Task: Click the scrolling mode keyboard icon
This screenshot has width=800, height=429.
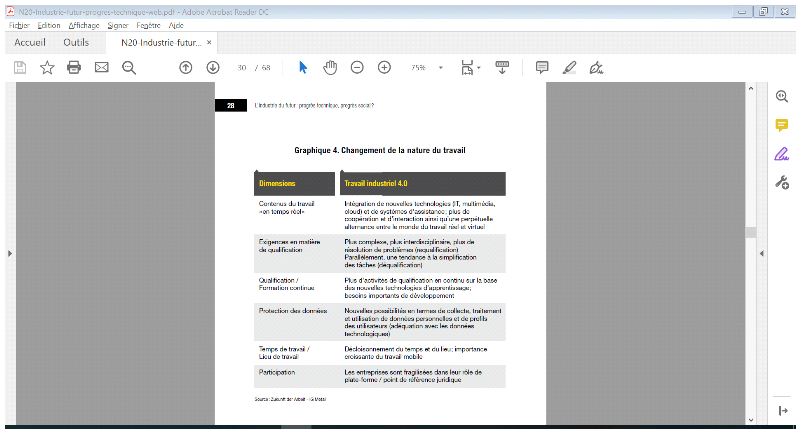Action: pyautogui.click(x=502, y=67)
